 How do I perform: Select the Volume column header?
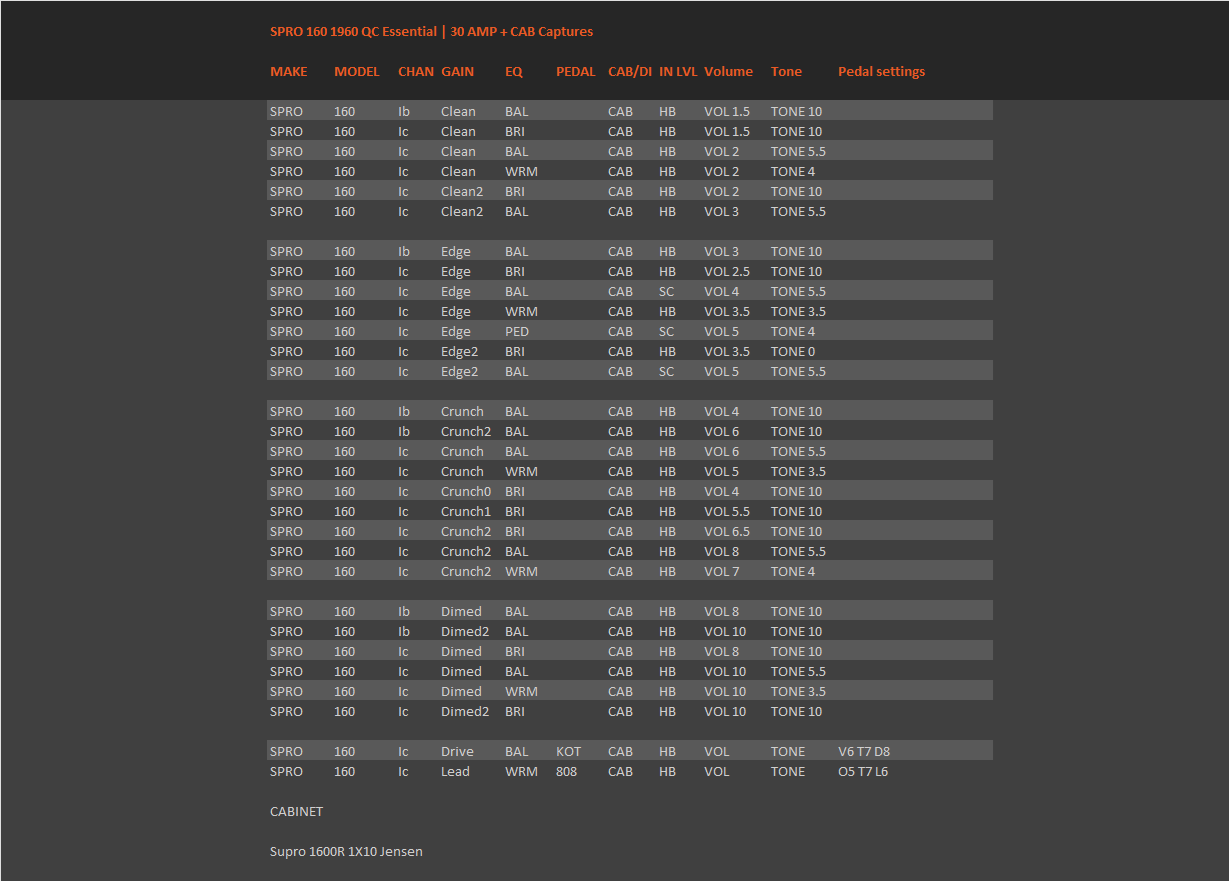[x=728, y=72]
